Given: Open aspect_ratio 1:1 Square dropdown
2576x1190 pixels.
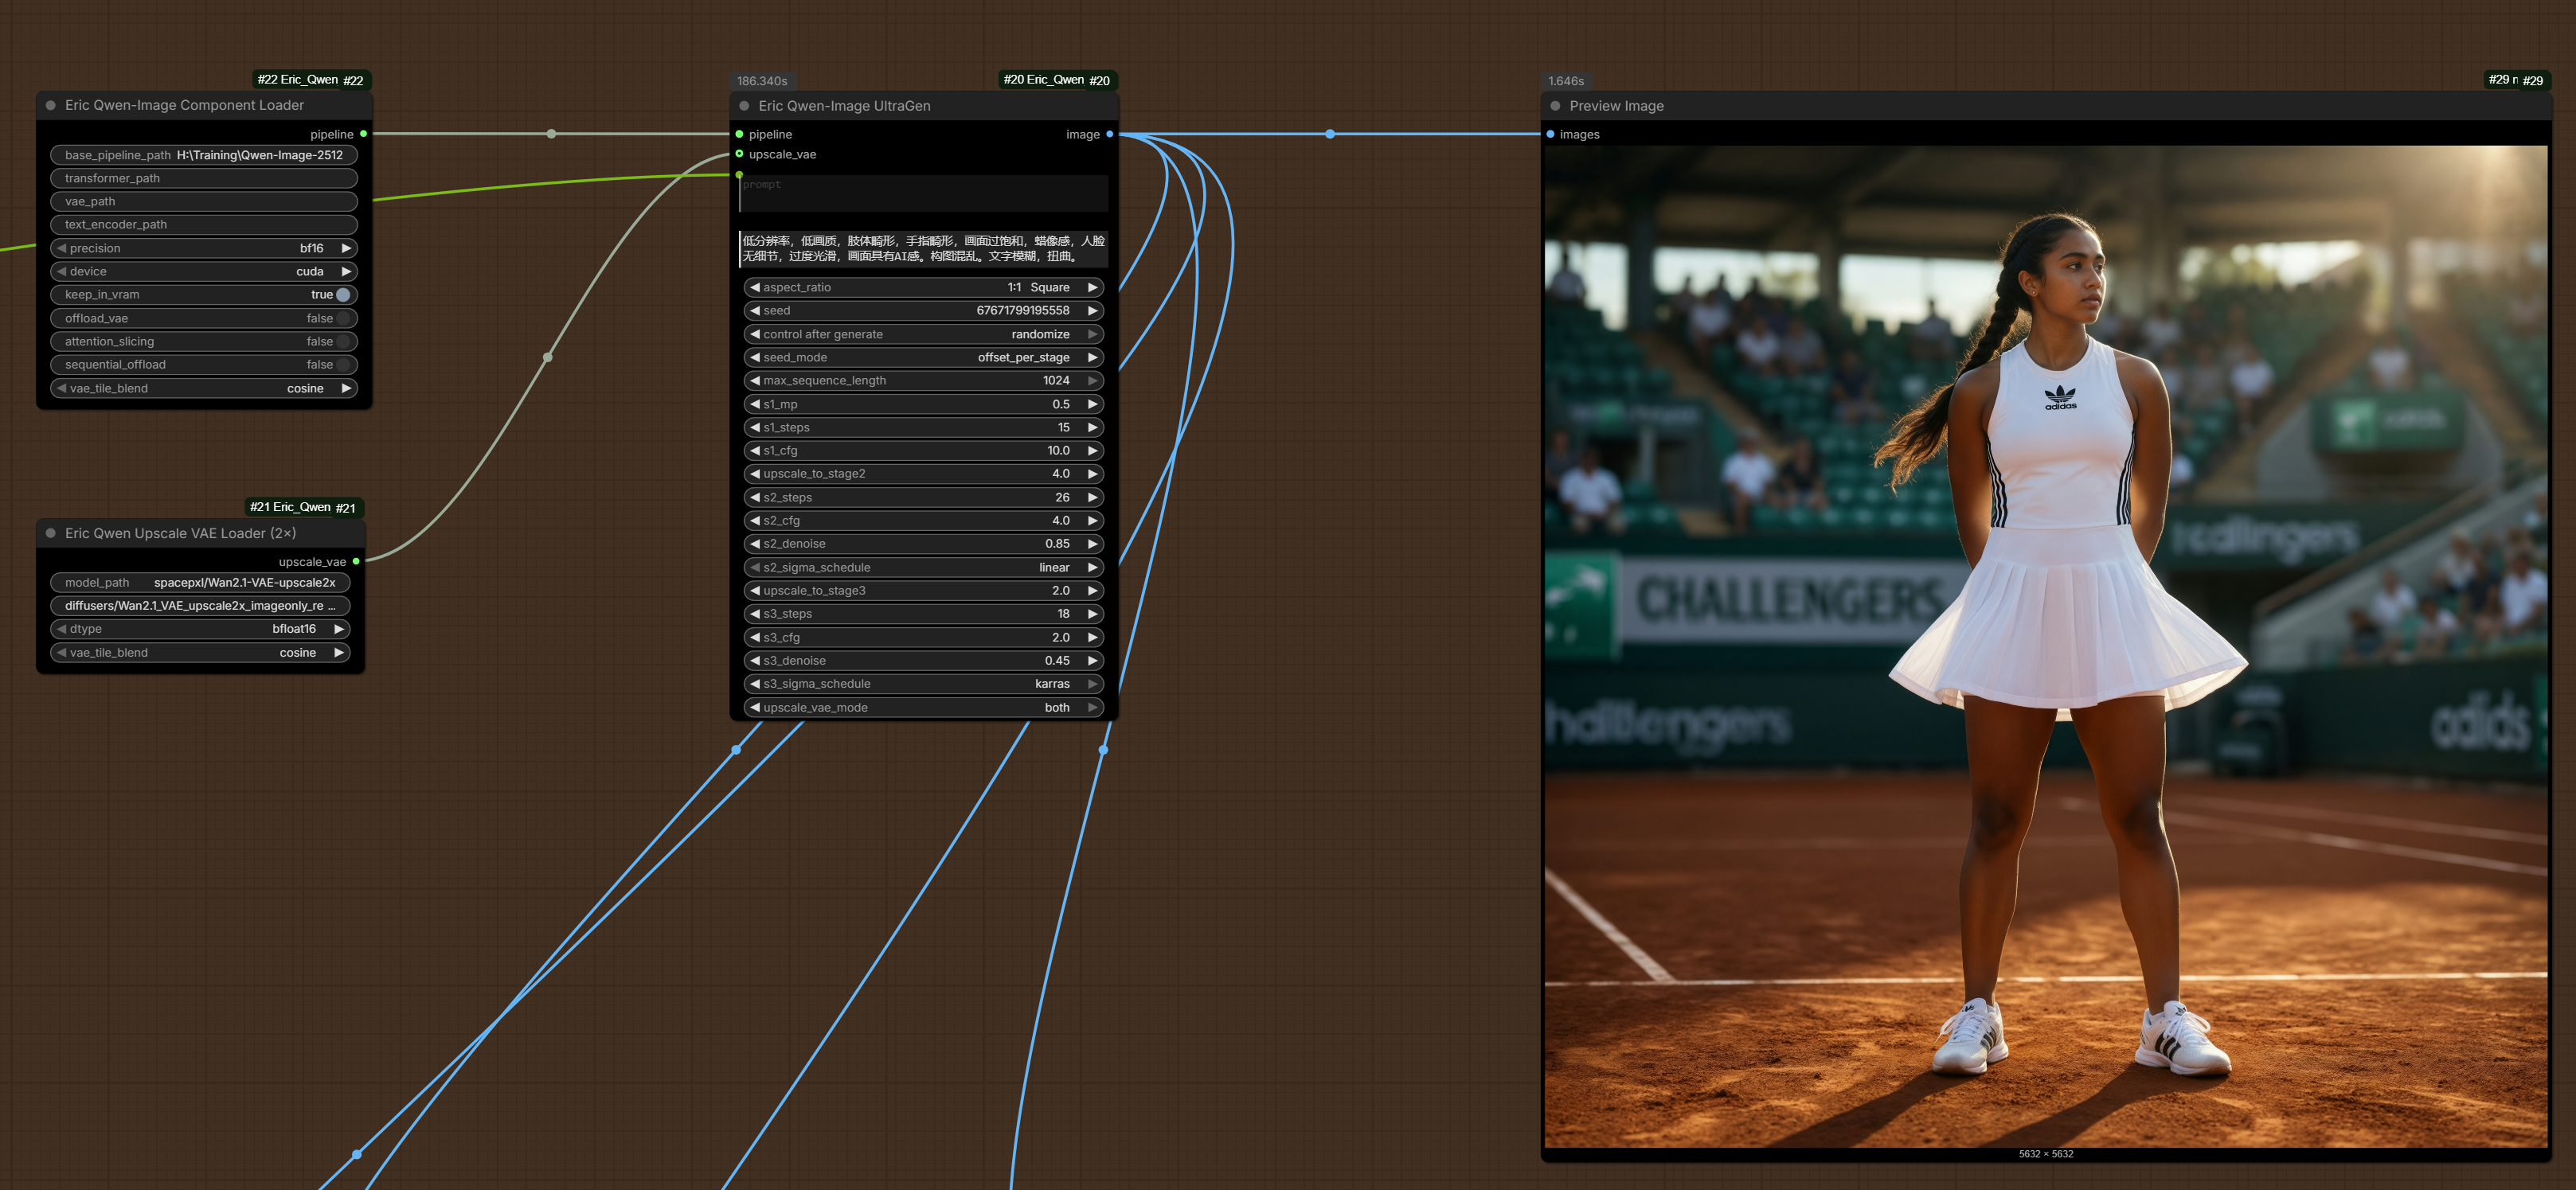Looking at the screenshot, I should (924, 287).
